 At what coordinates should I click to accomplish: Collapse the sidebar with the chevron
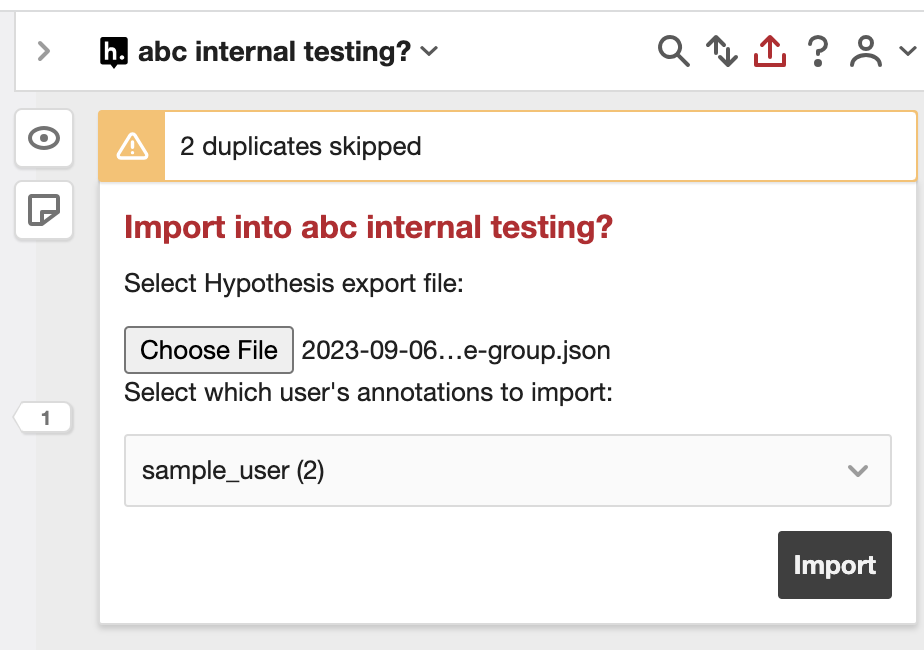pyautogui.click(x=44, y=51)
